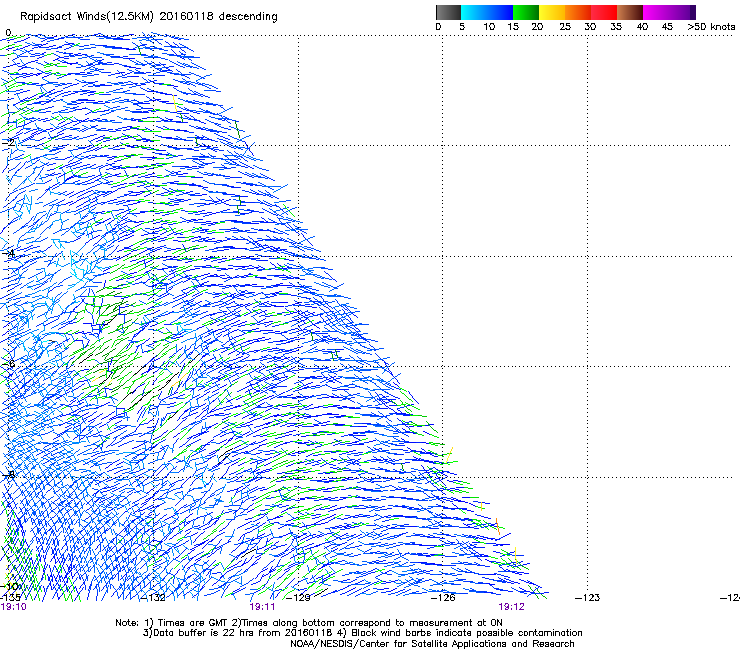Click the gray 0-5 knots legend segment
740x650 pixels.
pyautogui.click(x=448, y=12)
